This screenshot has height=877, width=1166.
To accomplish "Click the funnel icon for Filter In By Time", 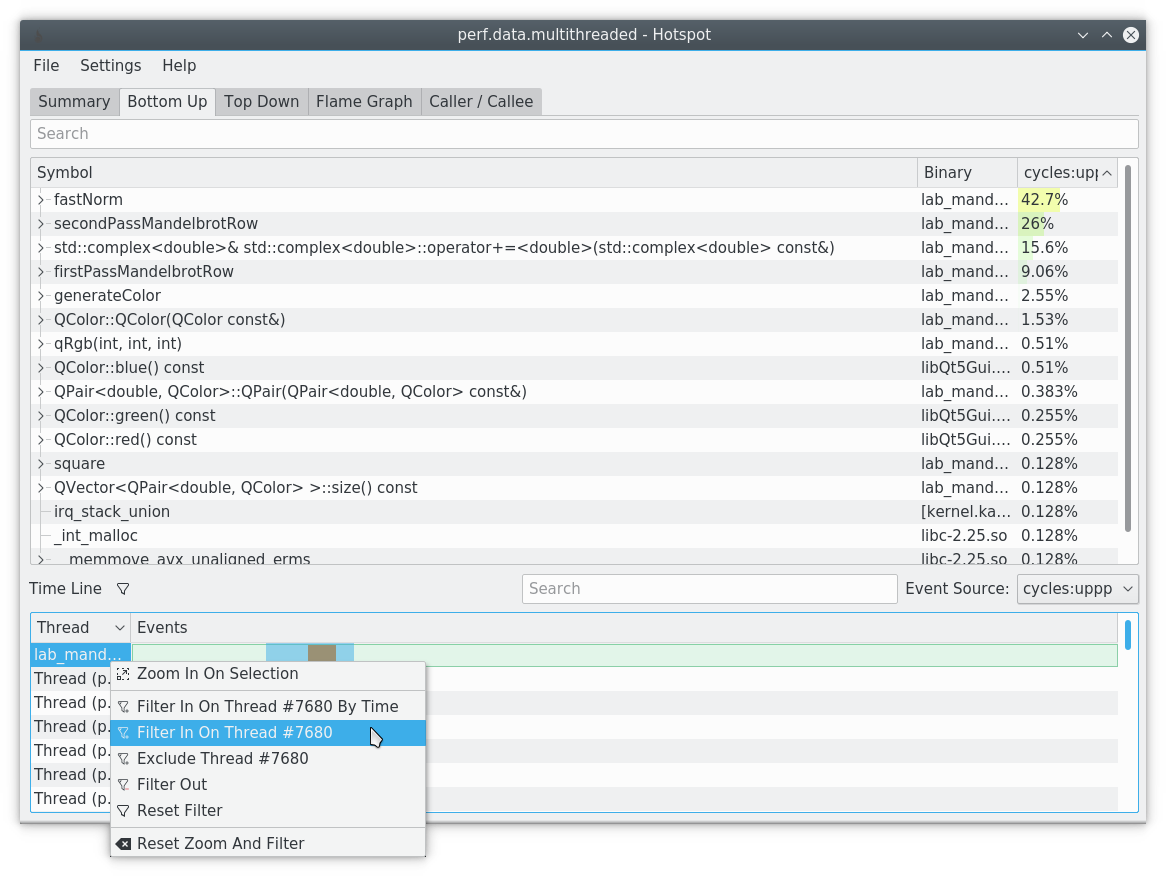I will pos(123,706).
